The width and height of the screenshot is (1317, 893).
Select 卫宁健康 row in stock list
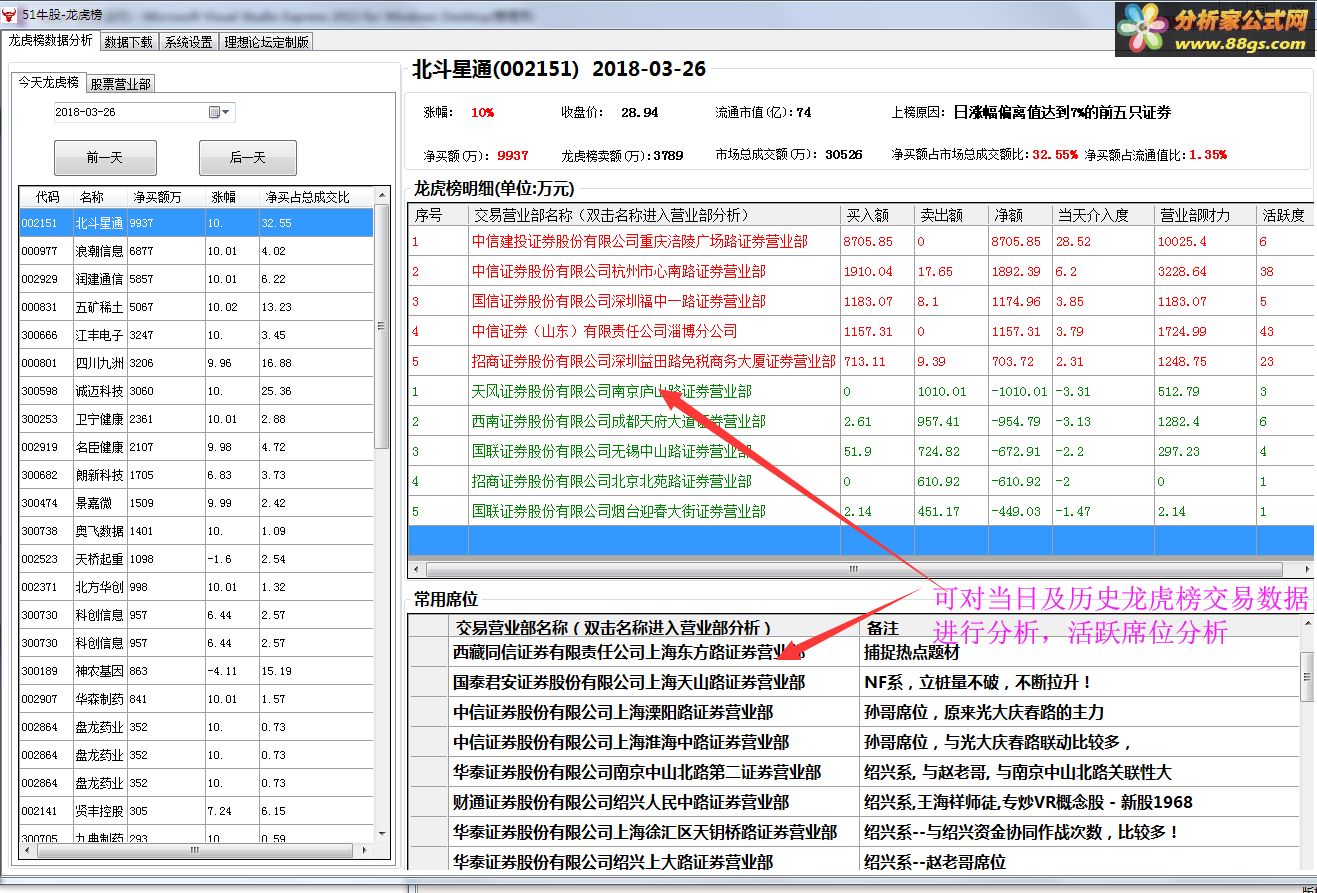click(x=196, y=419)
